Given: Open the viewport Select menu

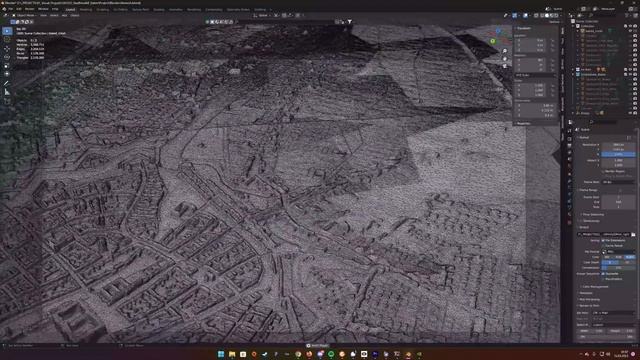Looking at the screenshot, I should click(54, 16).
